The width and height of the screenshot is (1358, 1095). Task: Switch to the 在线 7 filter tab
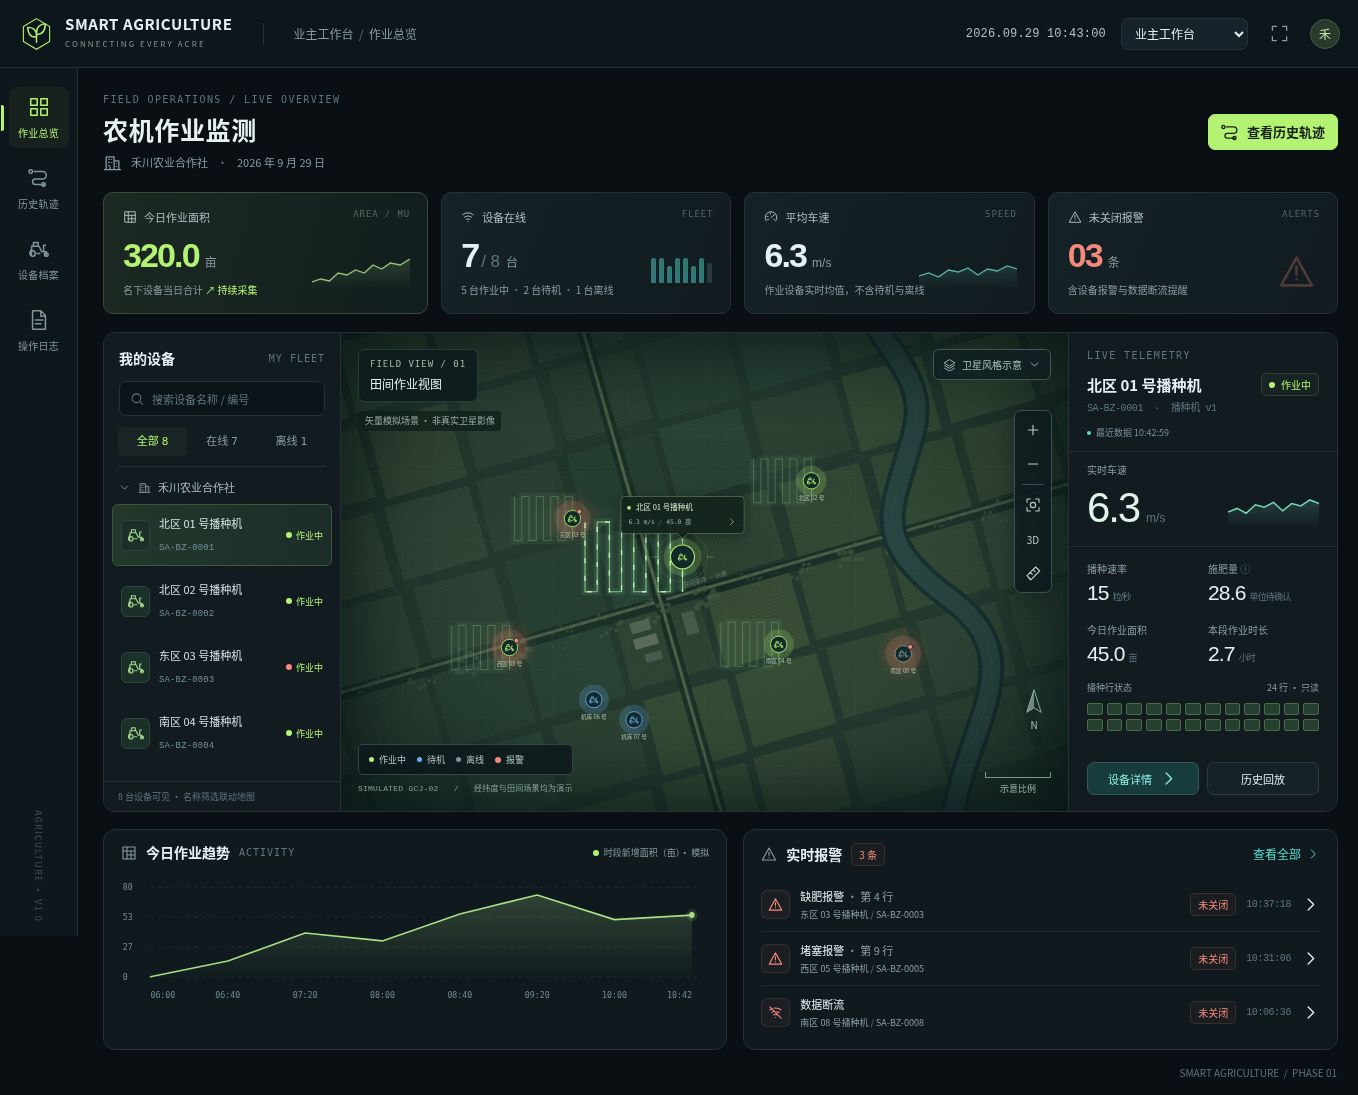pos(221,441)
